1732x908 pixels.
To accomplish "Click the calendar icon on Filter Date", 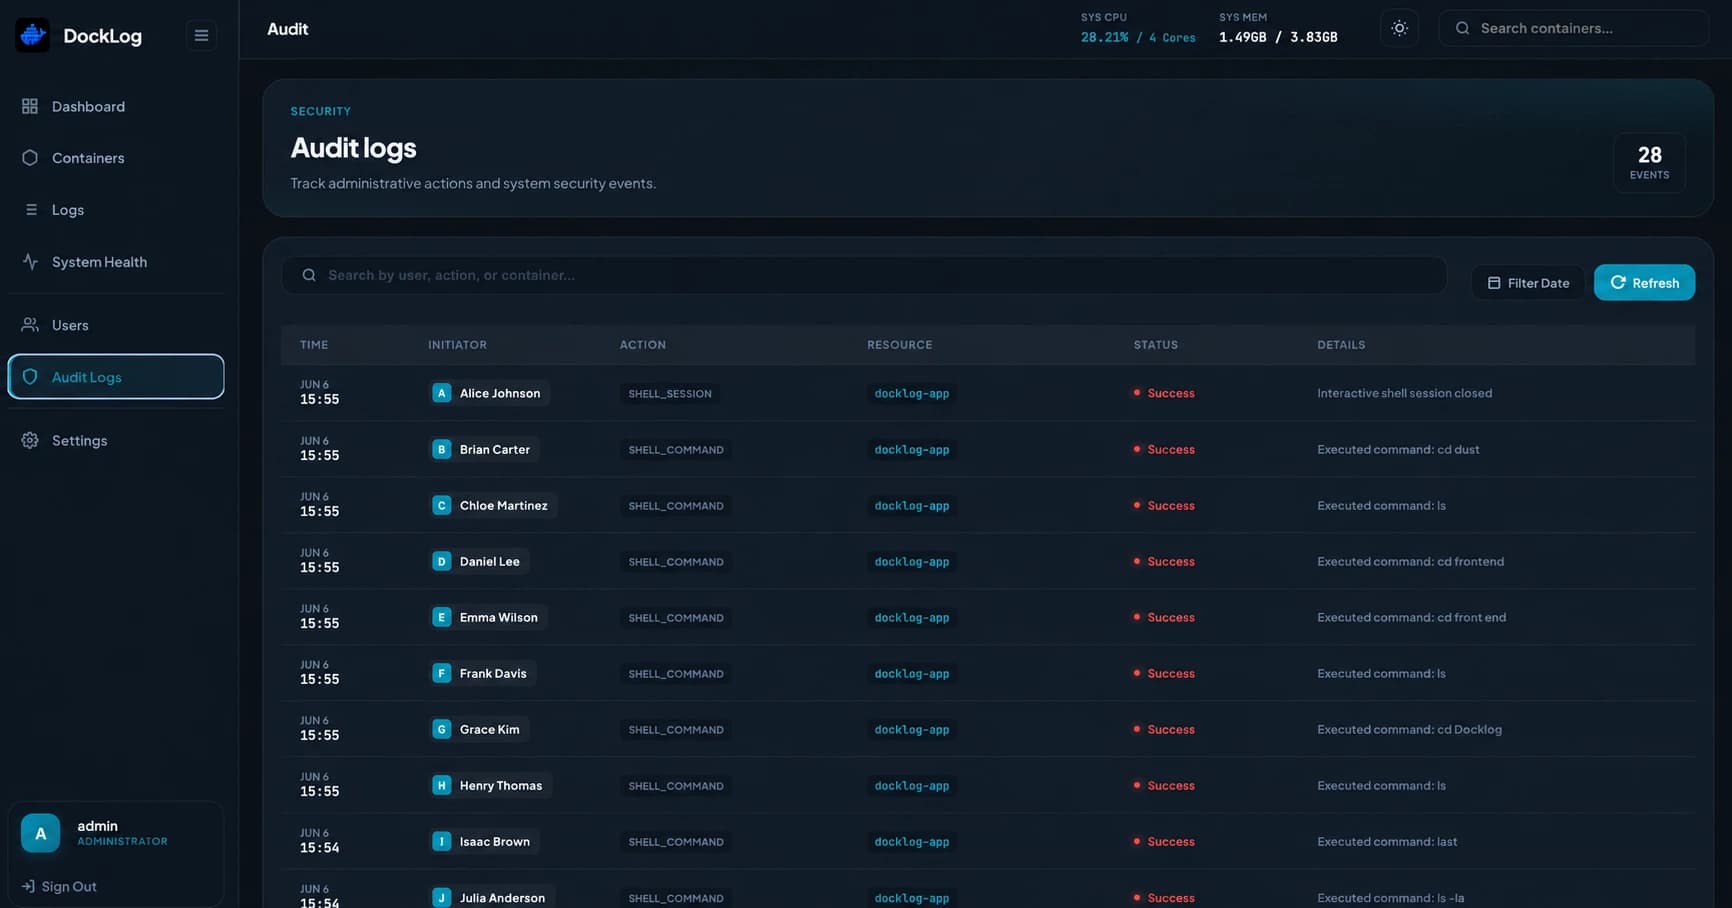I will tap(1494, 283).
